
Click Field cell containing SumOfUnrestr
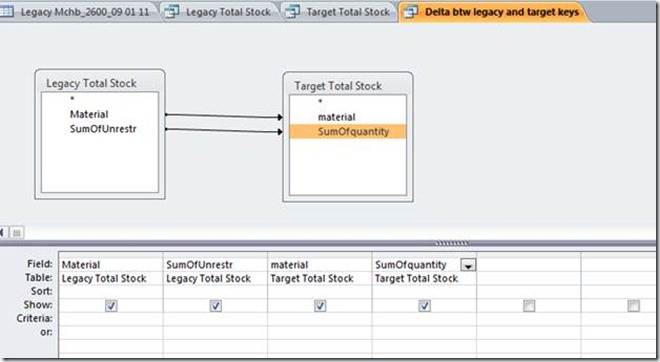point(215,265)
